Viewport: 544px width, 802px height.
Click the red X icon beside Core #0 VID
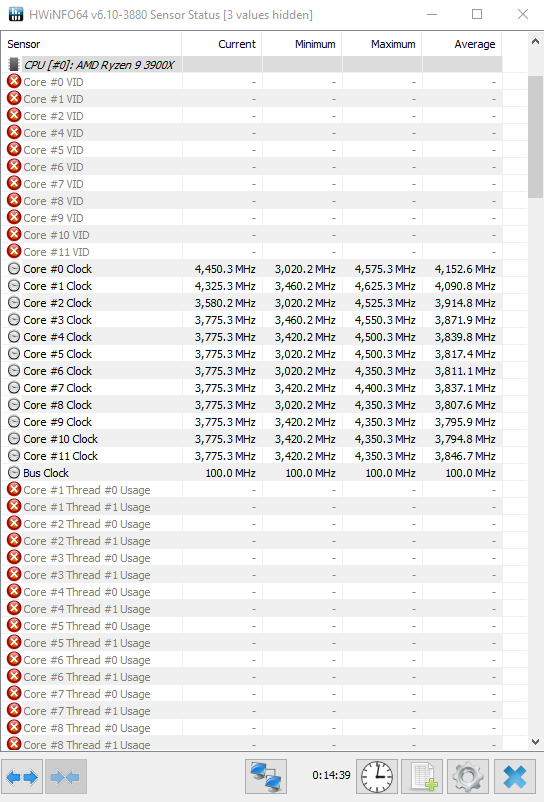click(14, 81)
